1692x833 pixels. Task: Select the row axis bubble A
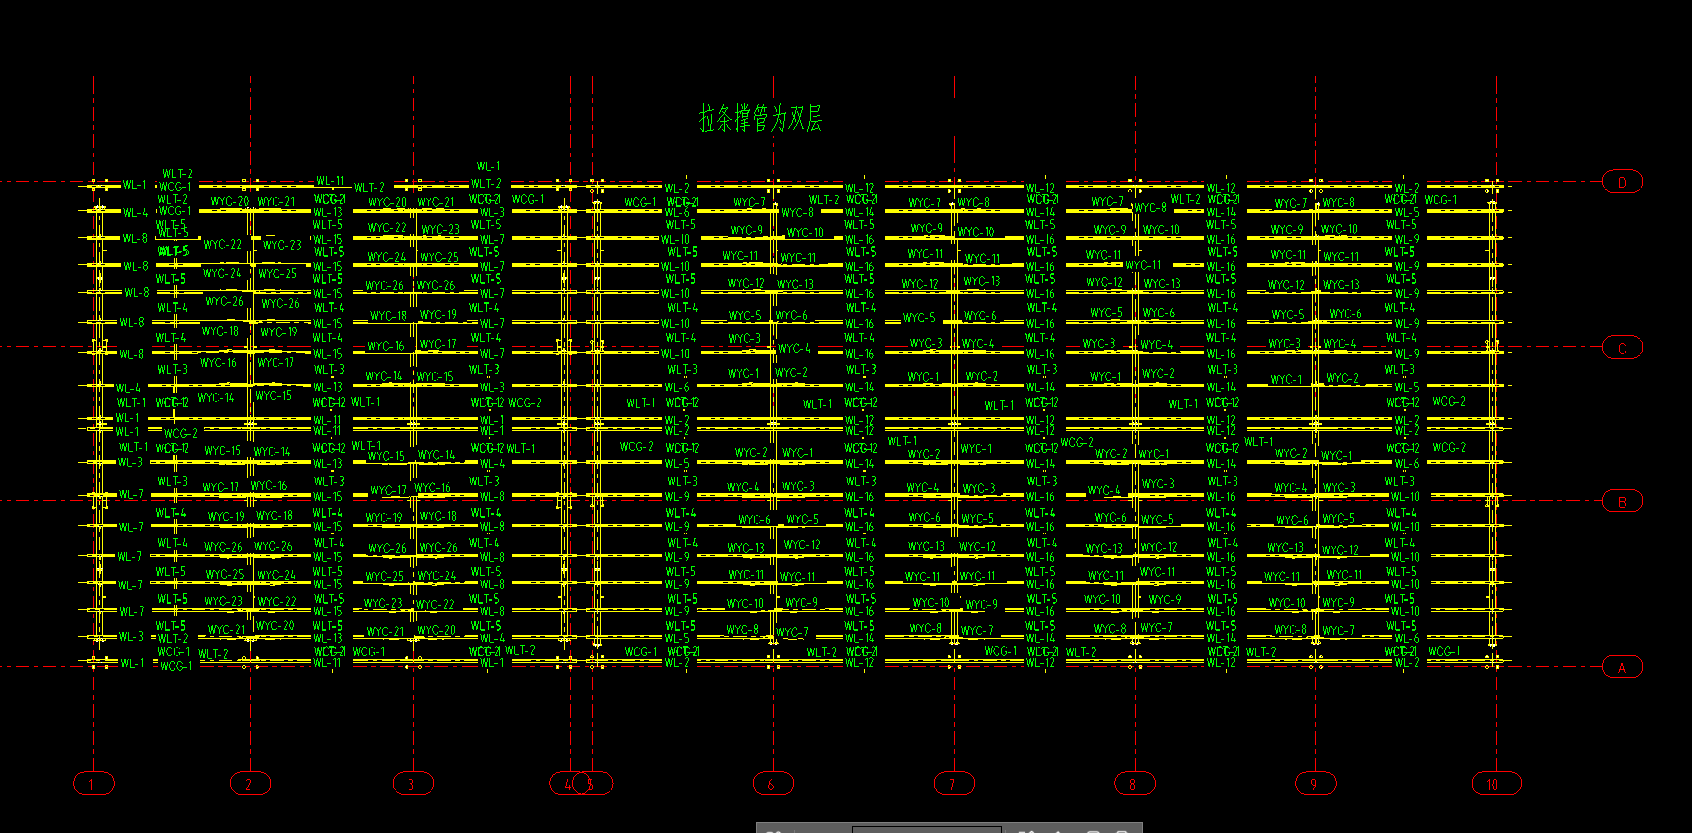(x=1622, y=667)
